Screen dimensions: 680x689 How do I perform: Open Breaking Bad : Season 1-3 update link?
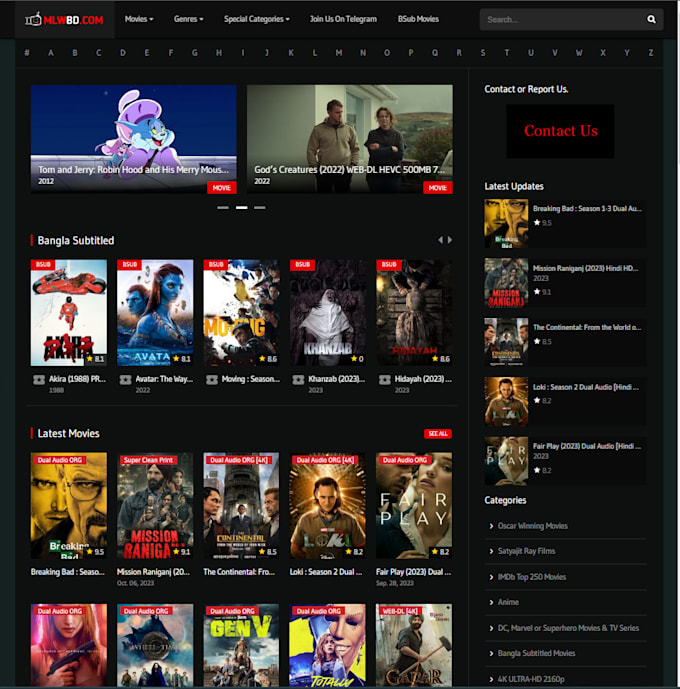(587, 209)
